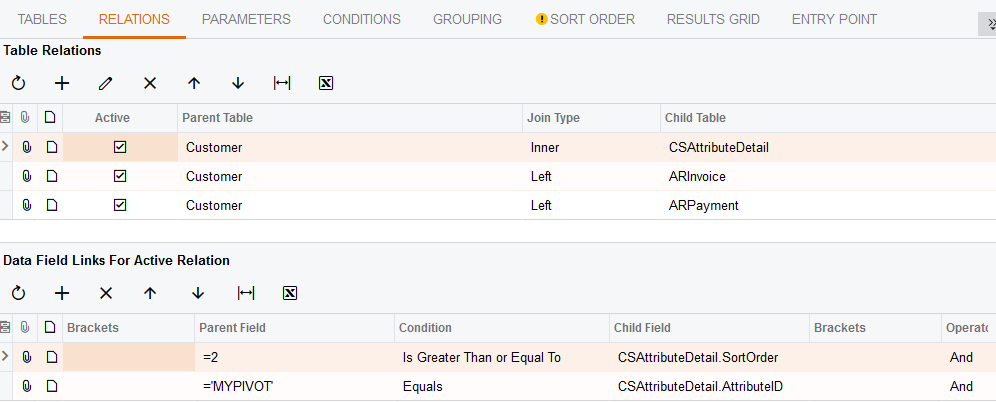996x402 pixels.
Task: Move data field link row down
Action: pyautogui.click(x=198, y=293)
